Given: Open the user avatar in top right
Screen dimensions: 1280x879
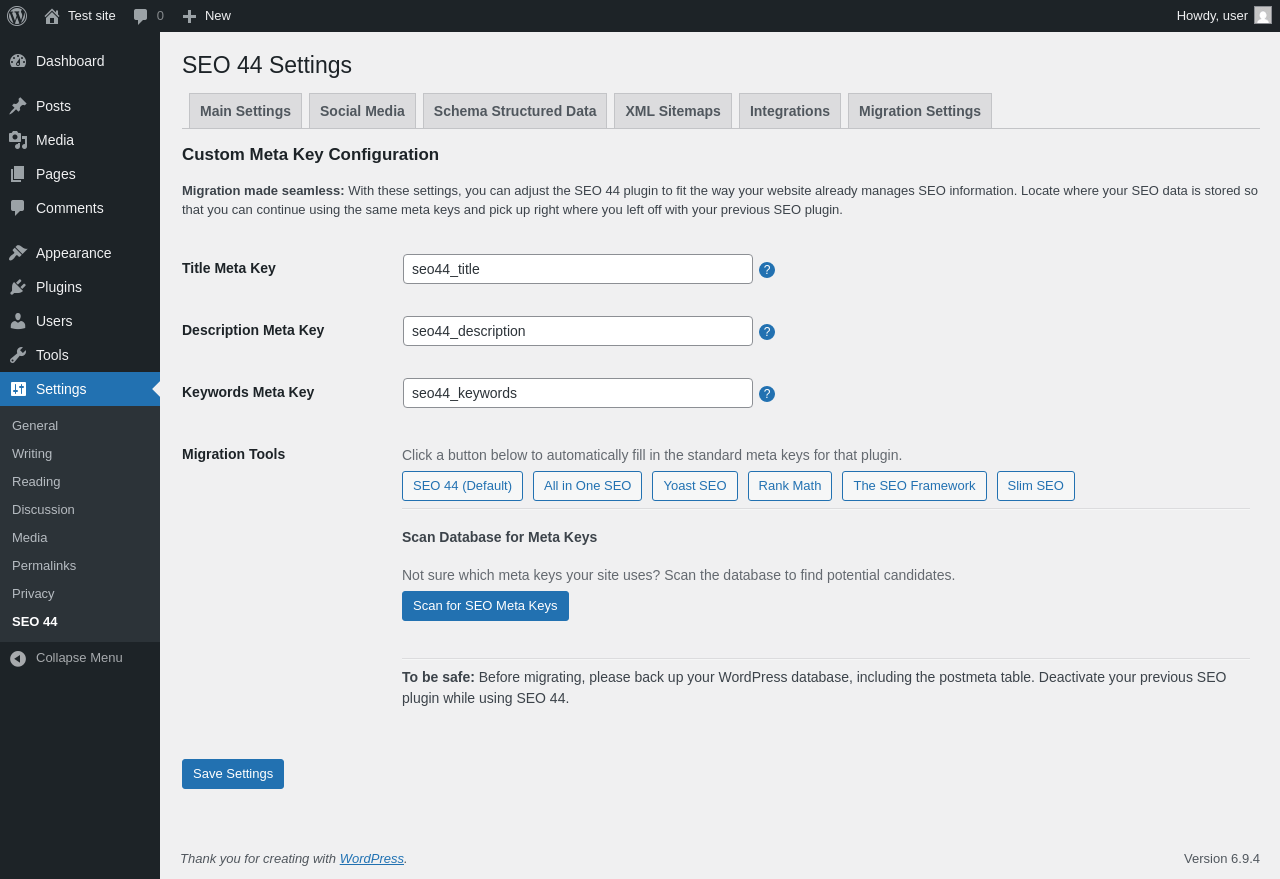Looking at the screenshot, I should (1263, 15).
